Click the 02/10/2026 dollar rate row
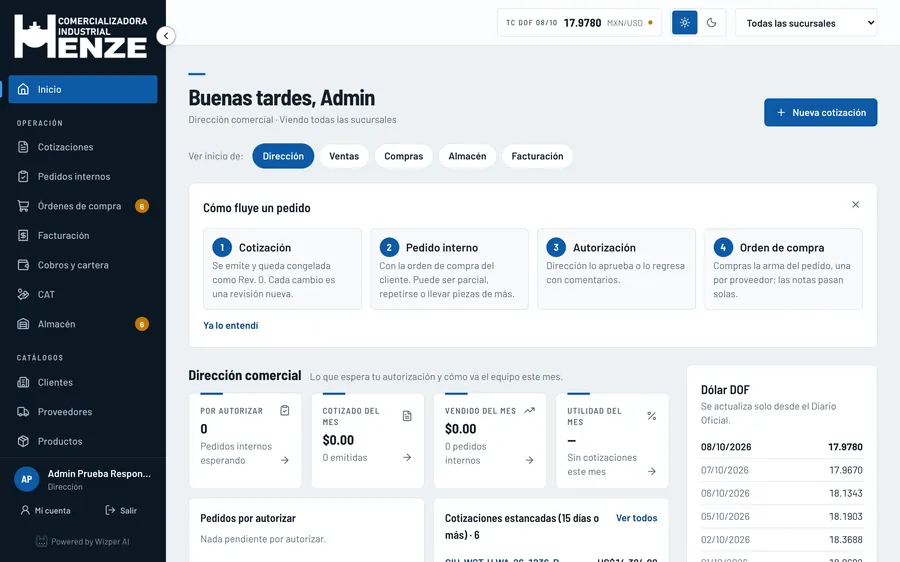The image size is (900, 562). (x=782, y=540)
